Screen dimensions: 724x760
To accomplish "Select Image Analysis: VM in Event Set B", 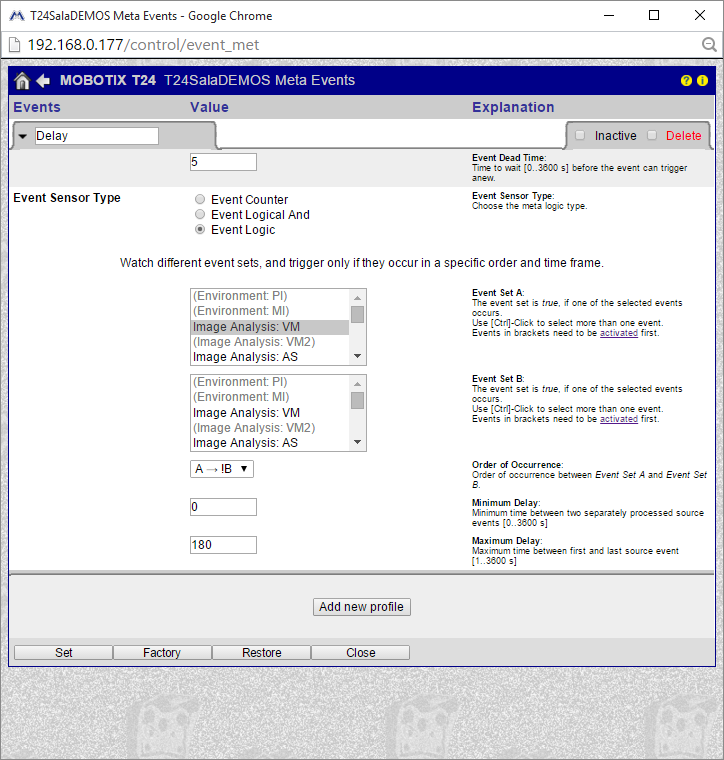I will [270, 412].
